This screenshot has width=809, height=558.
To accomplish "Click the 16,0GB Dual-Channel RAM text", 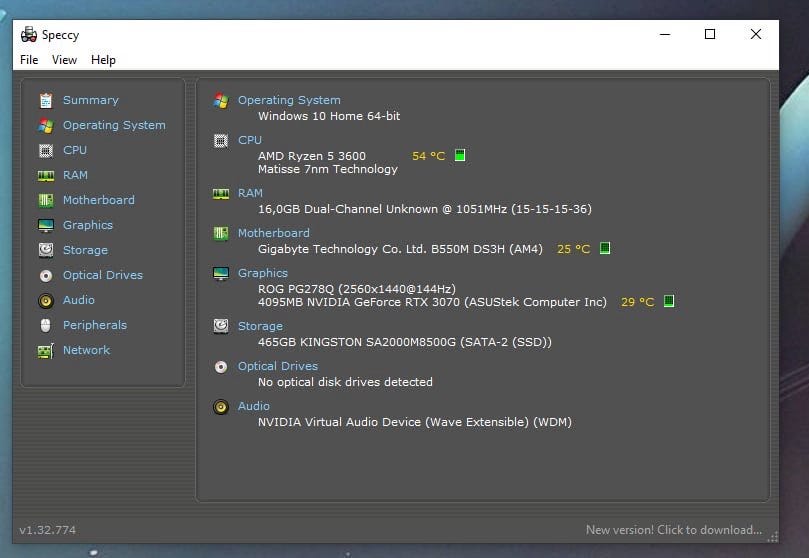I will (425, 209).
